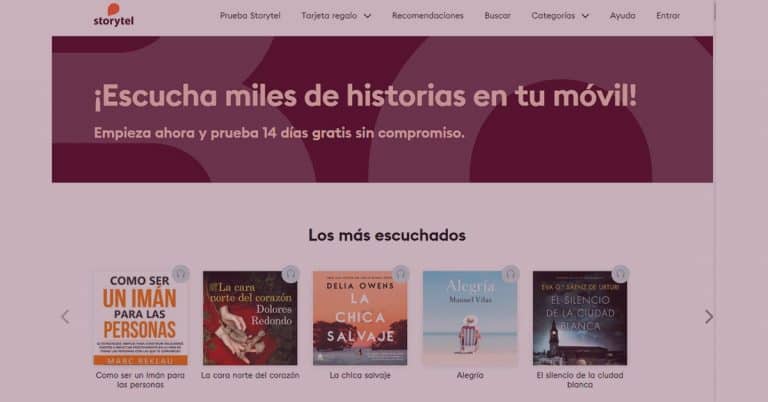This screenshot has height=402, width=768.
Task: Open El silencio de la ciudad blanca title
Action: [x=580, y=379]
